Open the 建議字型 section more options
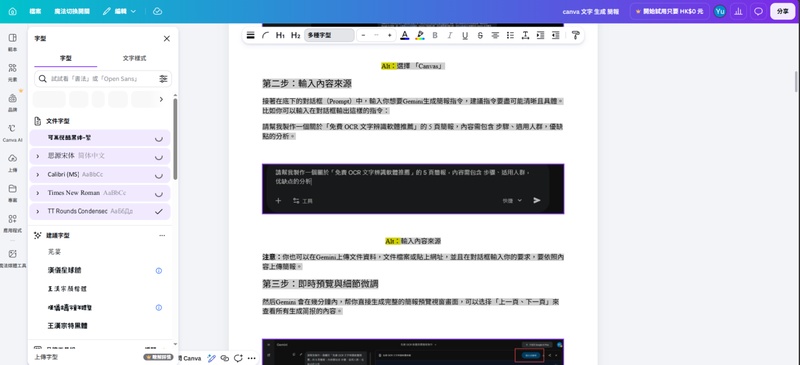Viewport: 800px width, 365px height. 162,235
